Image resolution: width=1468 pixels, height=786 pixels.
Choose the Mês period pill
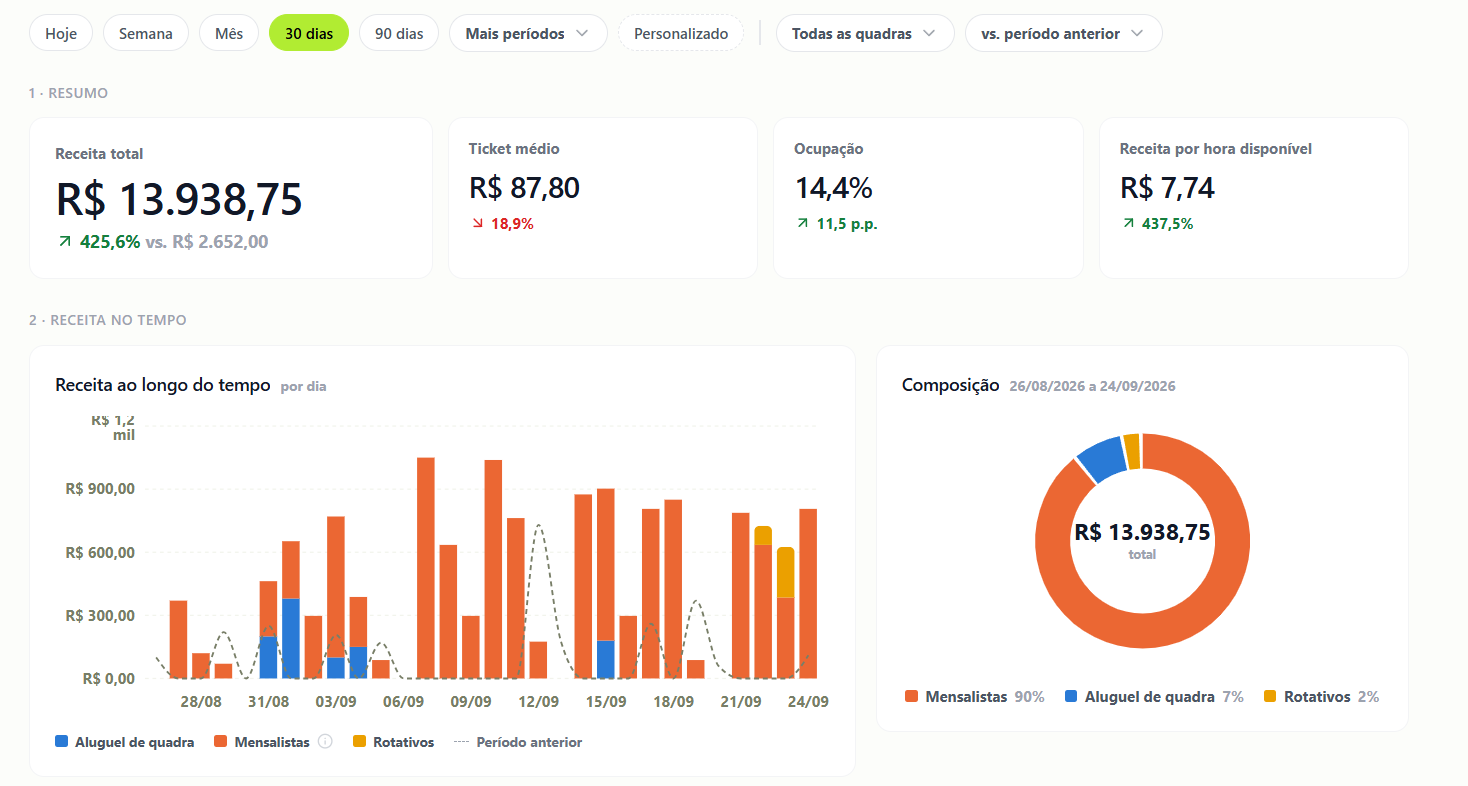[229, 33]
